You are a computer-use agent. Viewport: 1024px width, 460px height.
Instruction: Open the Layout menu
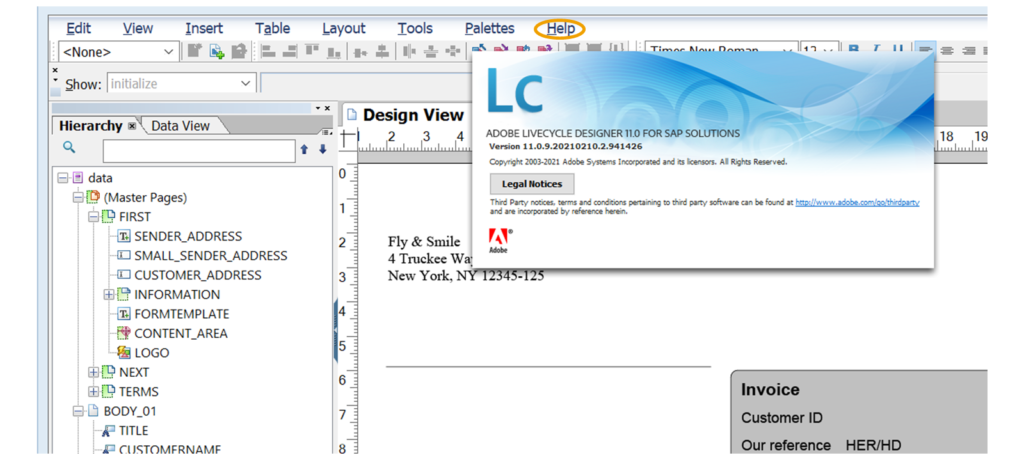344,29
